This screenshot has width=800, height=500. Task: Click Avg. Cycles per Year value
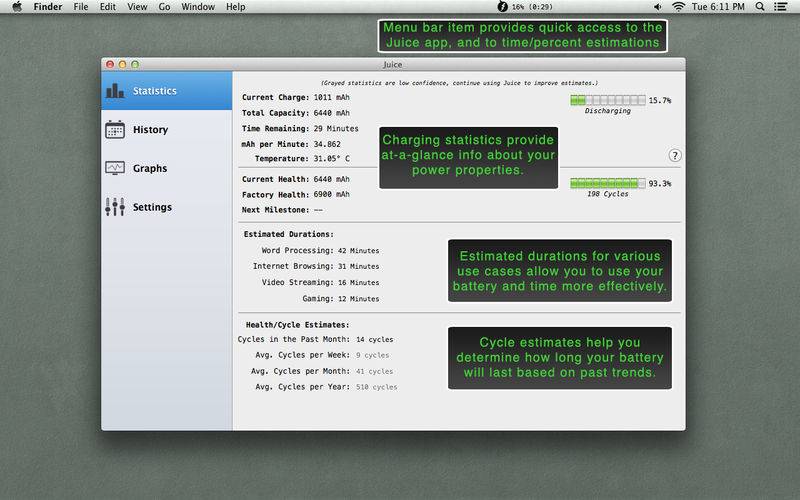(377, 387)
